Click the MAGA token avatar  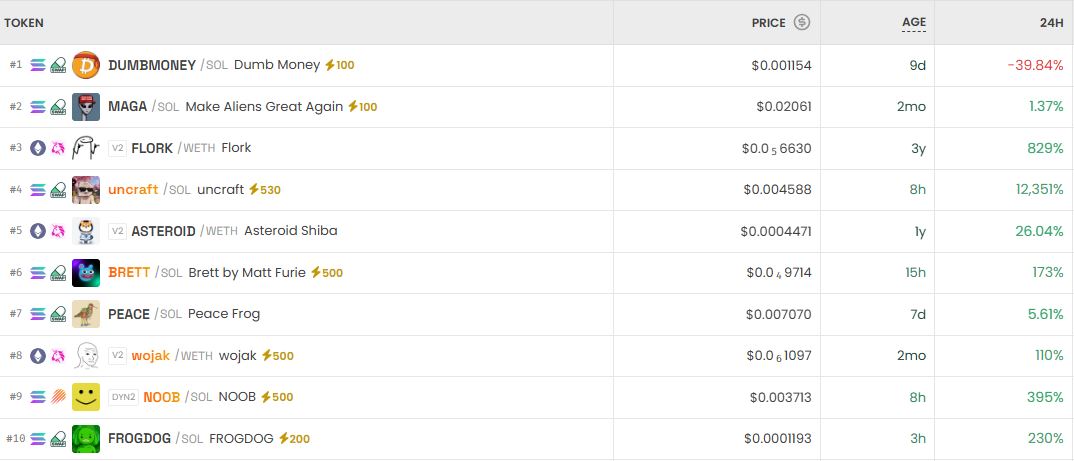point(86,106)
